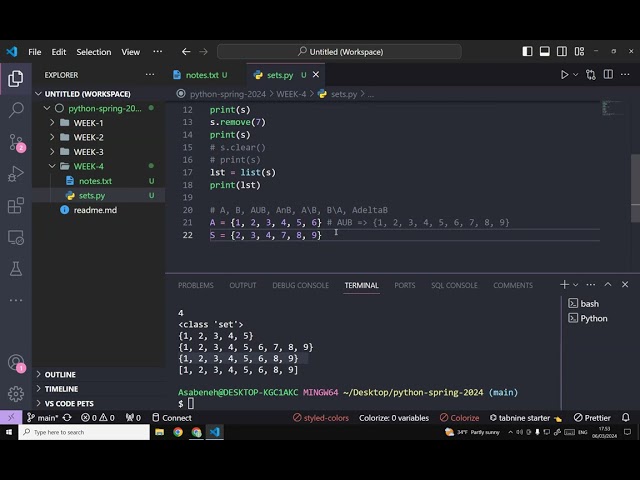Image resolution: width=640 pixels, height=480 pixels.
Task: Close the sets.py tab
Action: 316,74
